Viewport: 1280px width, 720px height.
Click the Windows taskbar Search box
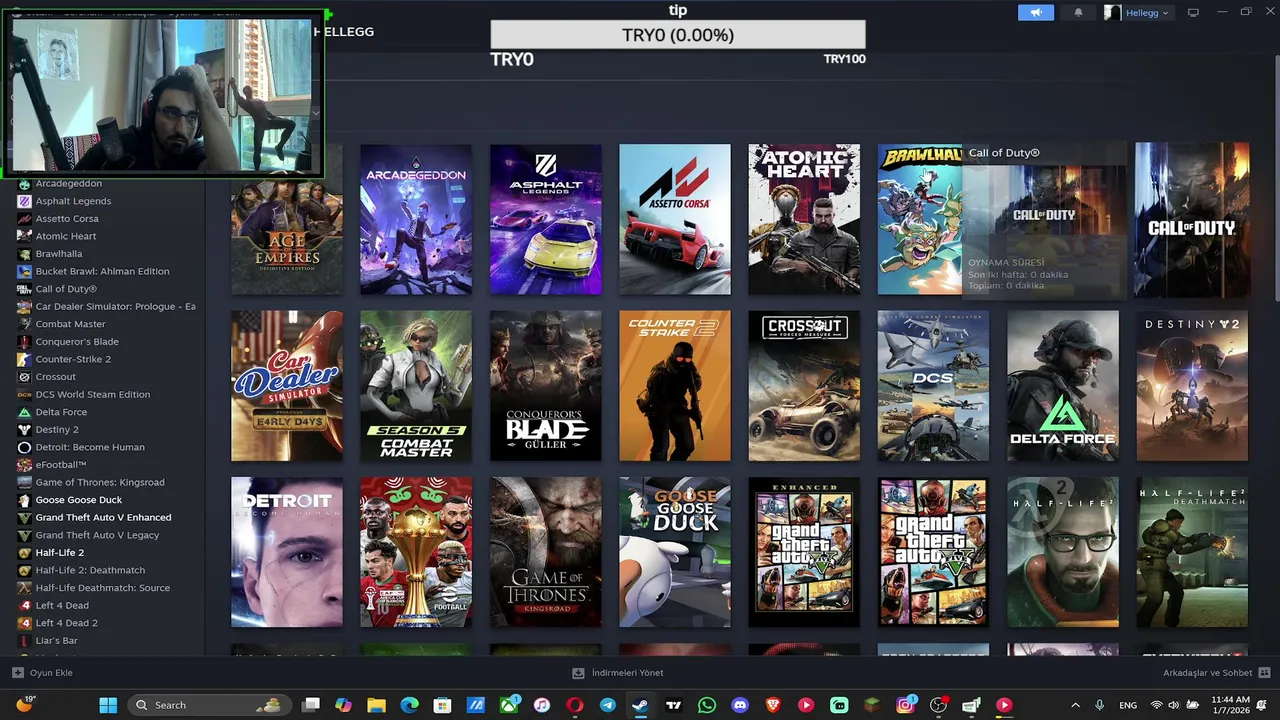(x=208, y=705)
